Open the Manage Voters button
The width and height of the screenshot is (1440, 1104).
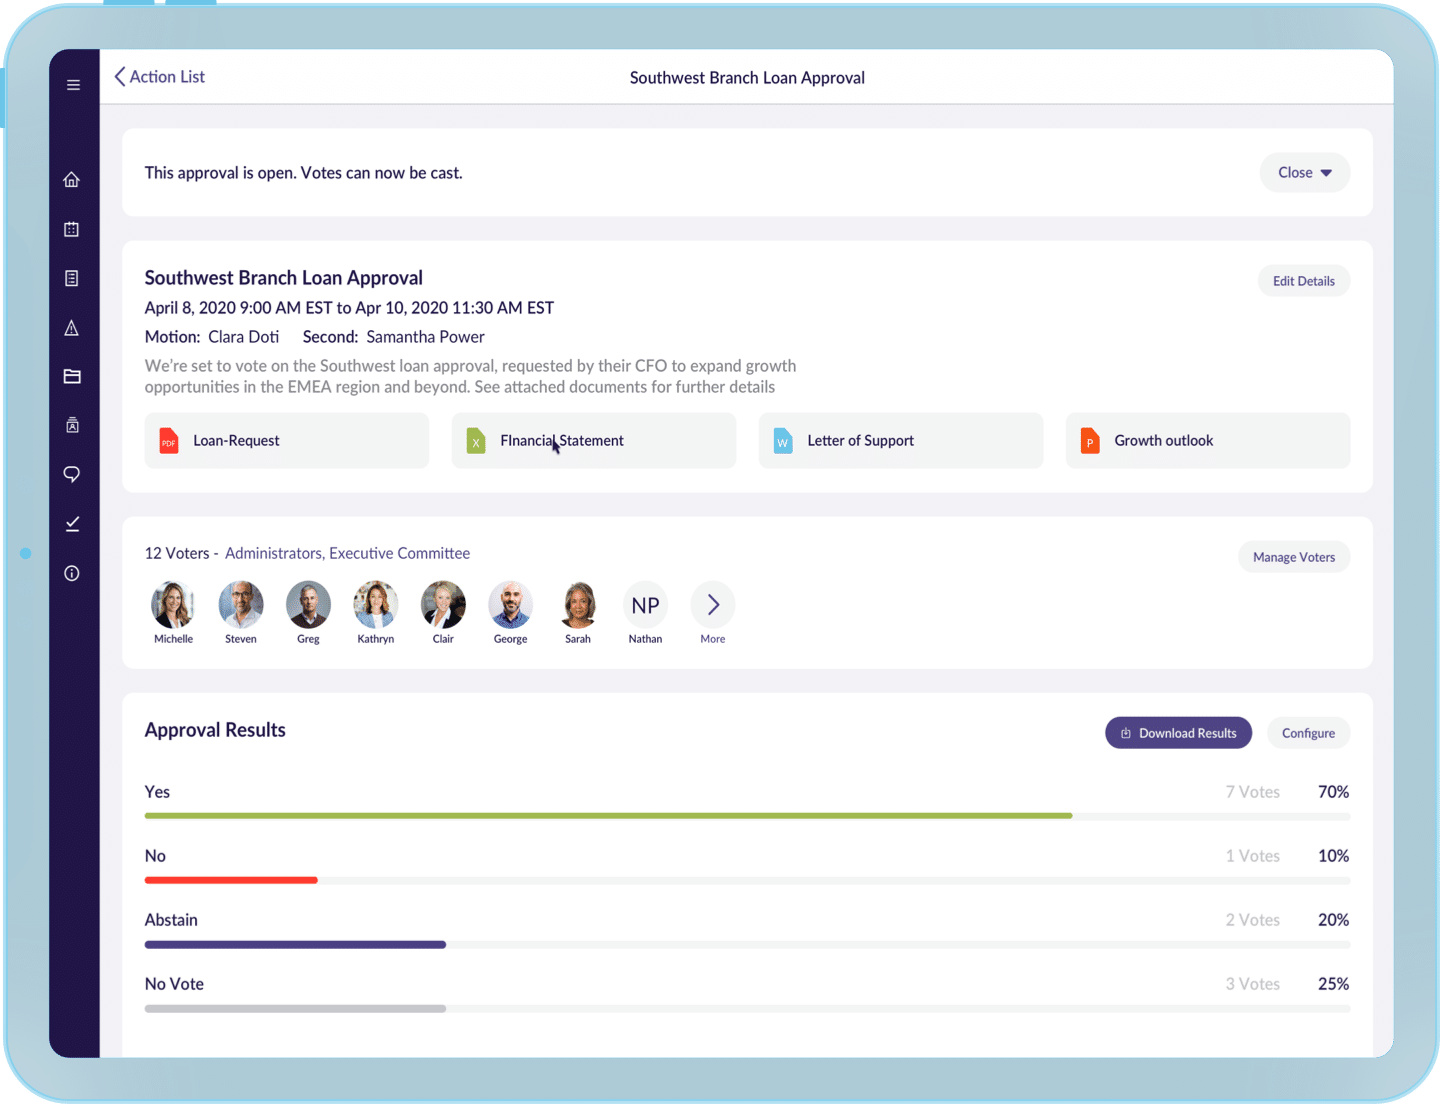(x=1293, y=557)
